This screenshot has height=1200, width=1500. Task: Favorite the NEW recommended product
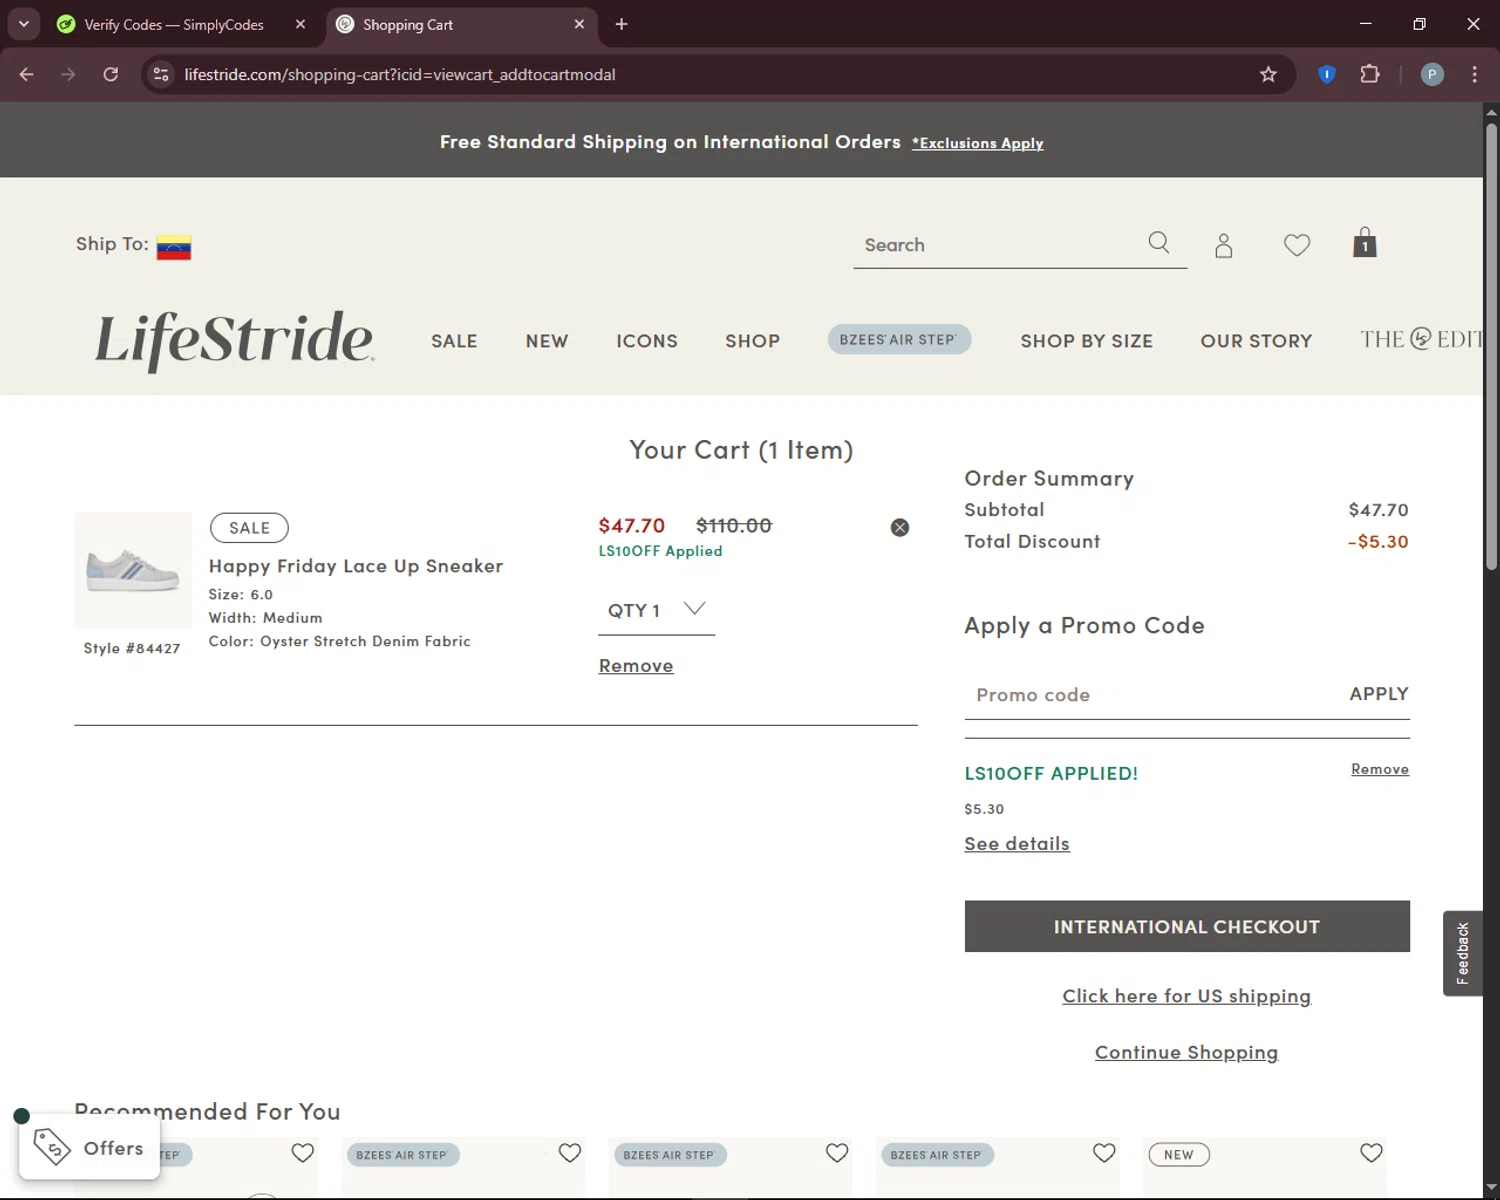click(x=1371, y=1153)
